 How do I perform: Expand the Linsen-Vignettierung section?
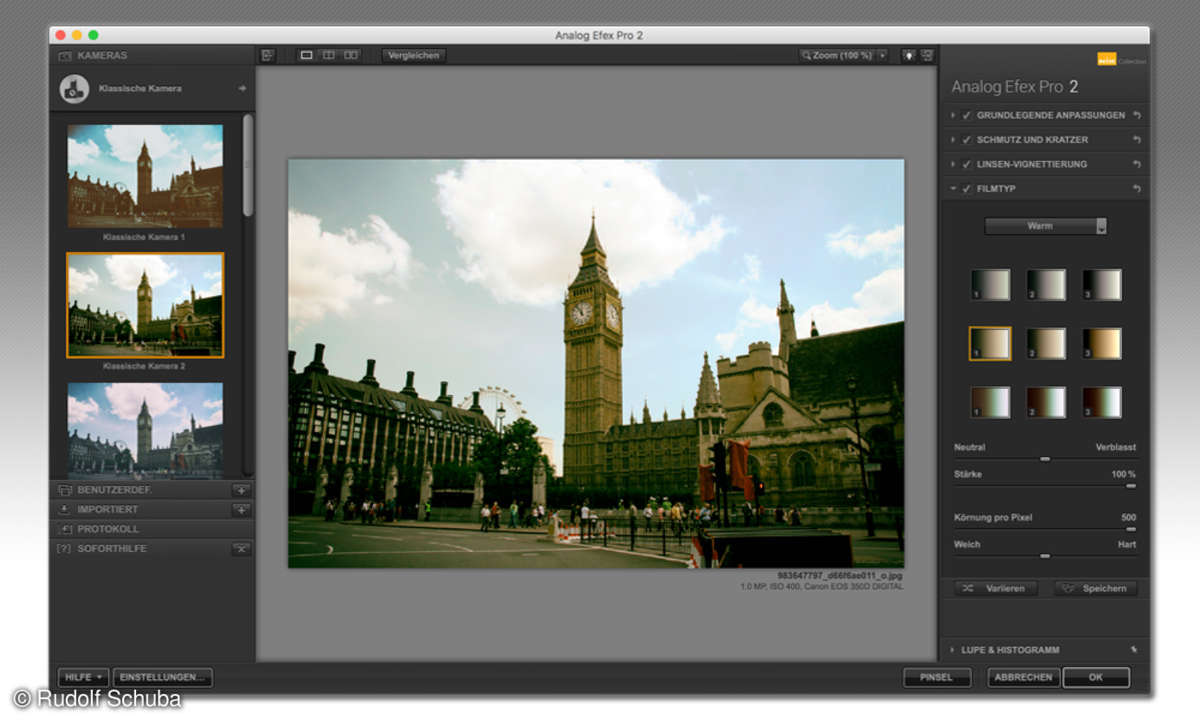point(953,164)
